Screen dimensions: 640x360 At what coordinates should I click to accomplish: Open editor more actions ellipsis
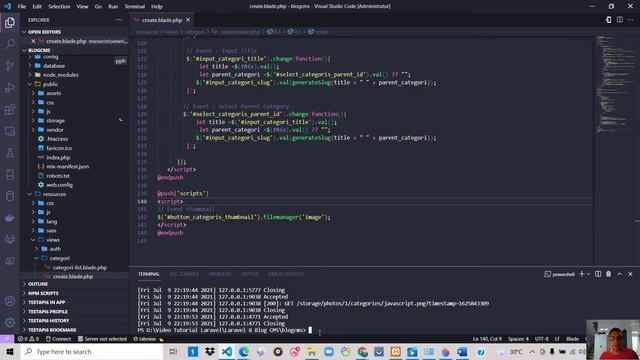point(630,20)
